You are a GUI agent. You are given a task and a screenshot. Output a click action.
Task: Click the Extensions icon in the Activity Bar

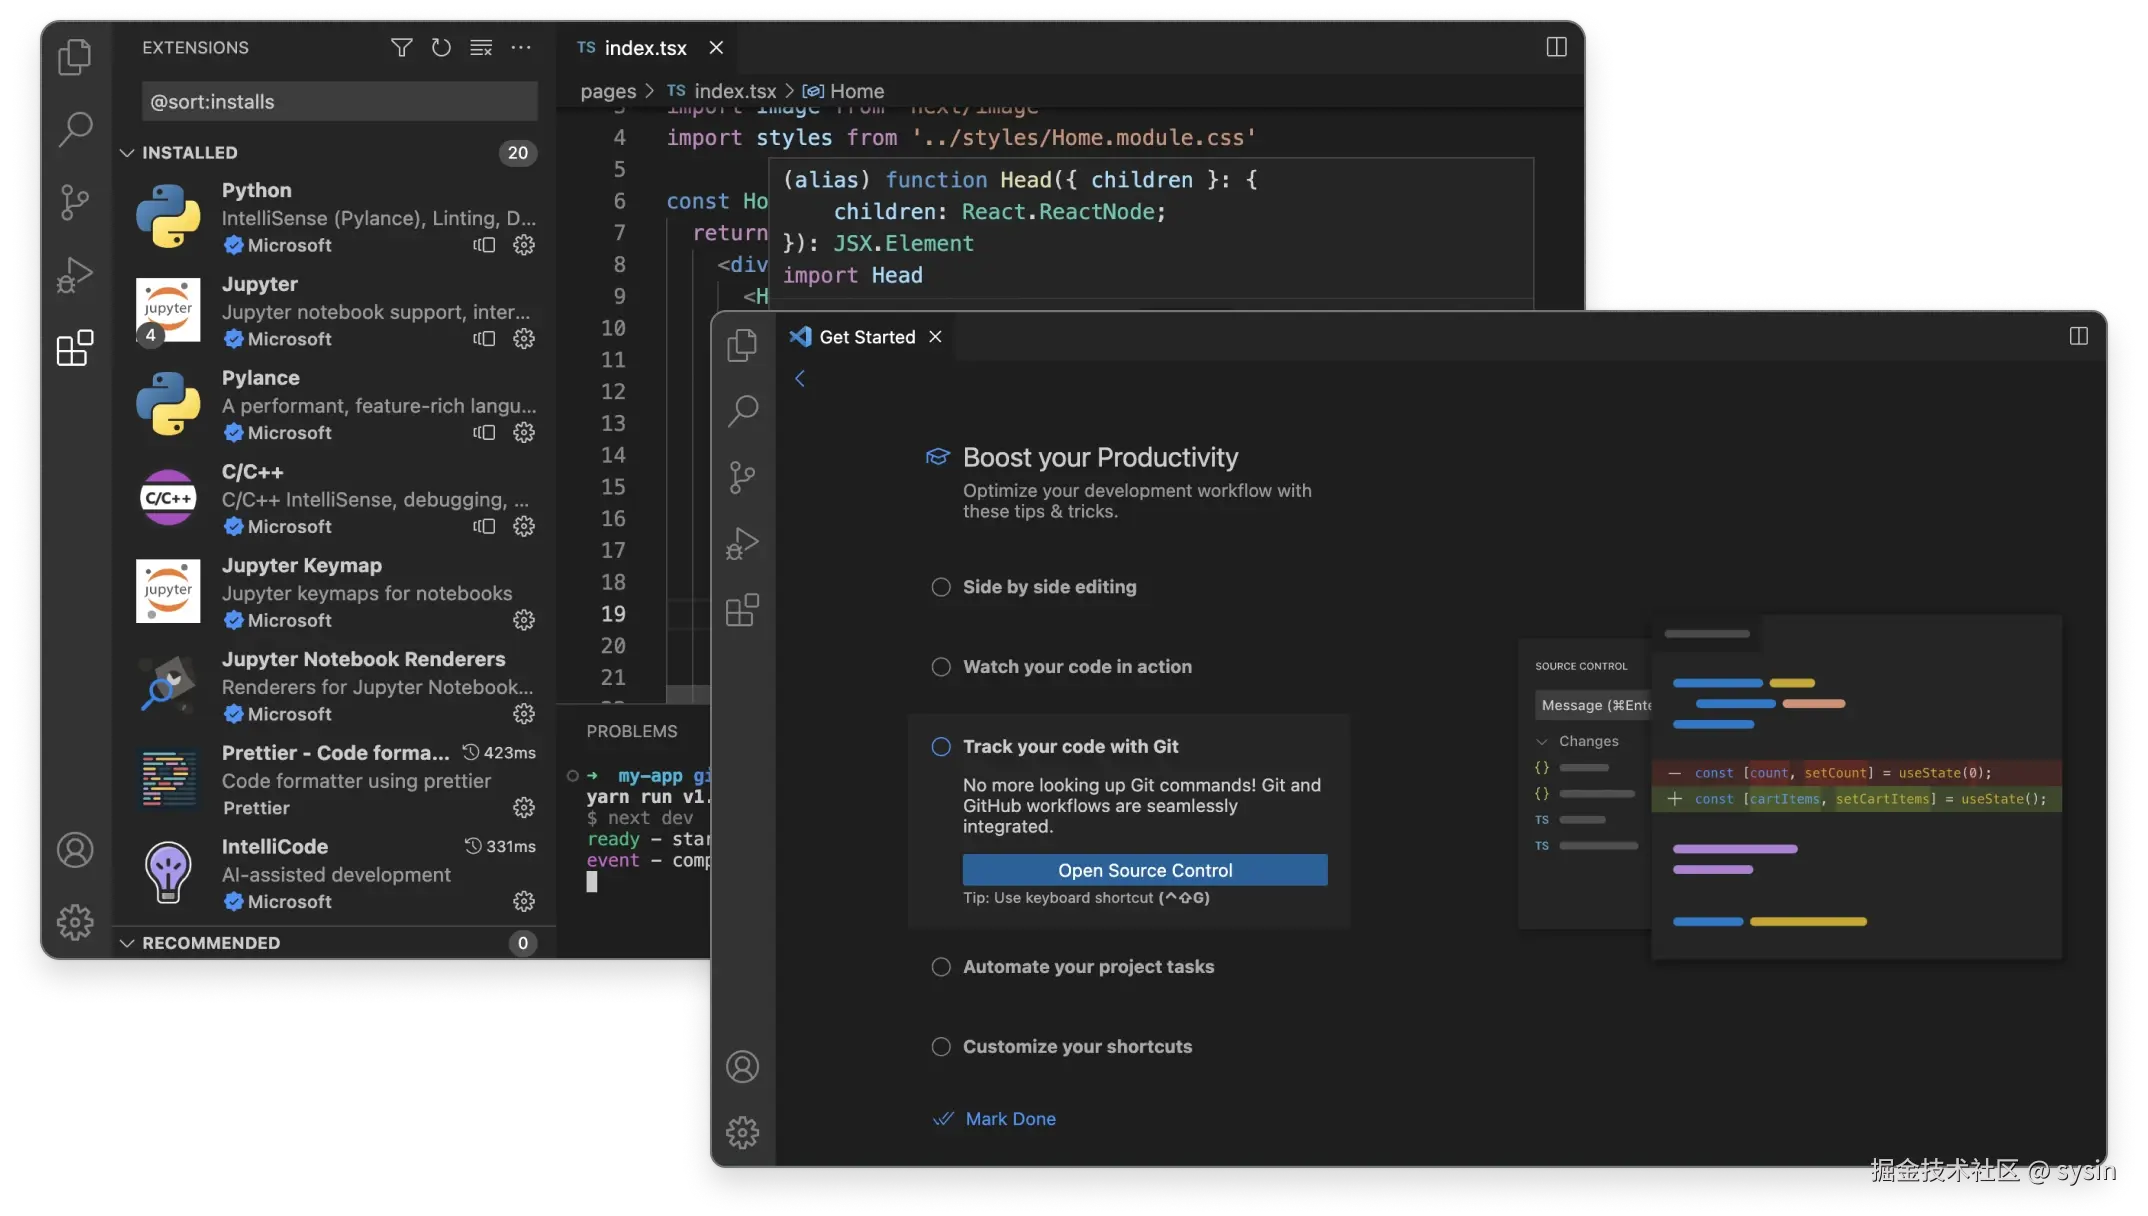click(75, 348)
